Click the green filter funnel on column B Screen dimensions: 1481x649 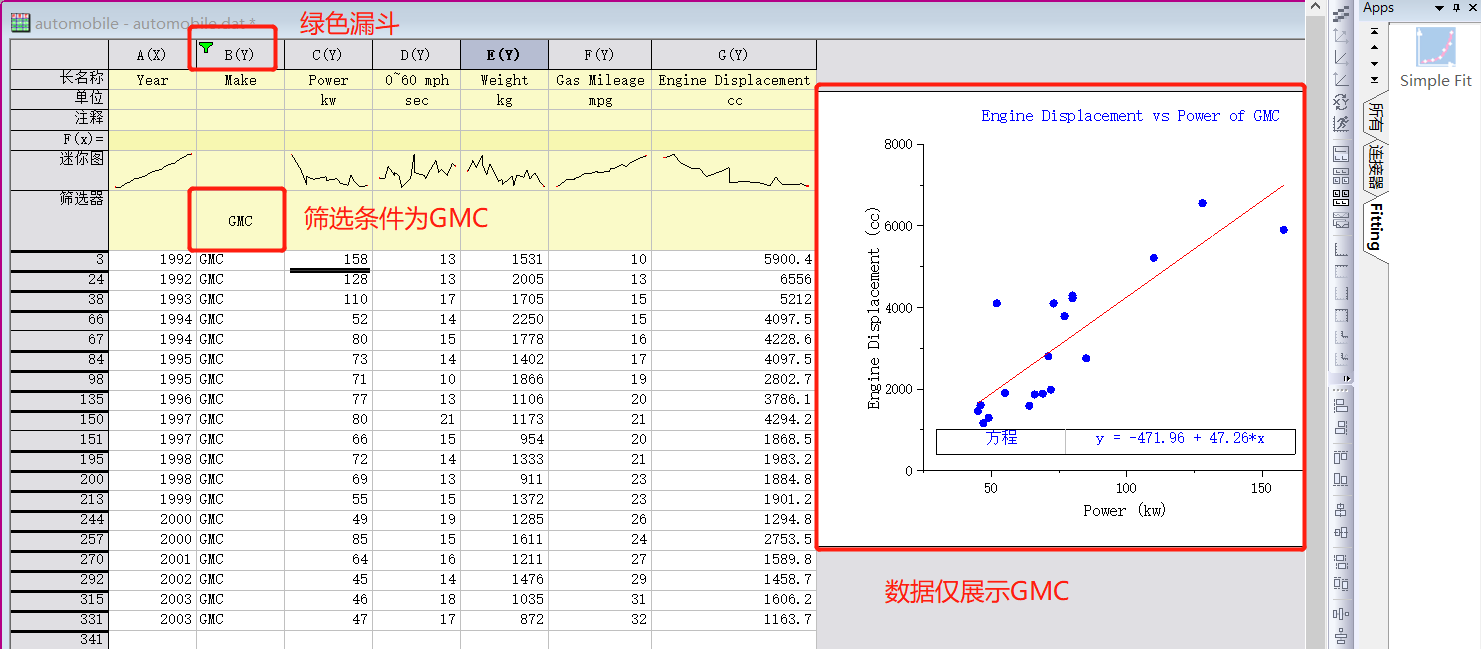(206, 46)
